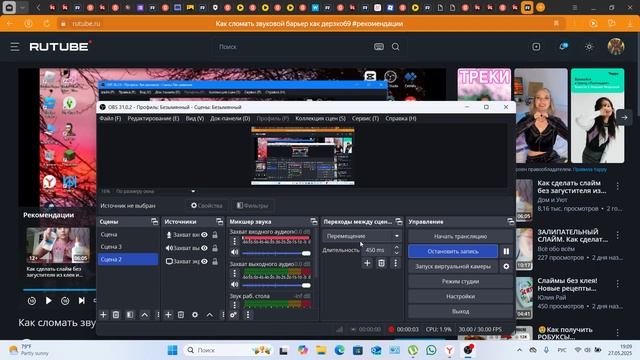Open Коллекция сцен menu
The width and height of the screenshot is (640, 360).
click(320, 118)
